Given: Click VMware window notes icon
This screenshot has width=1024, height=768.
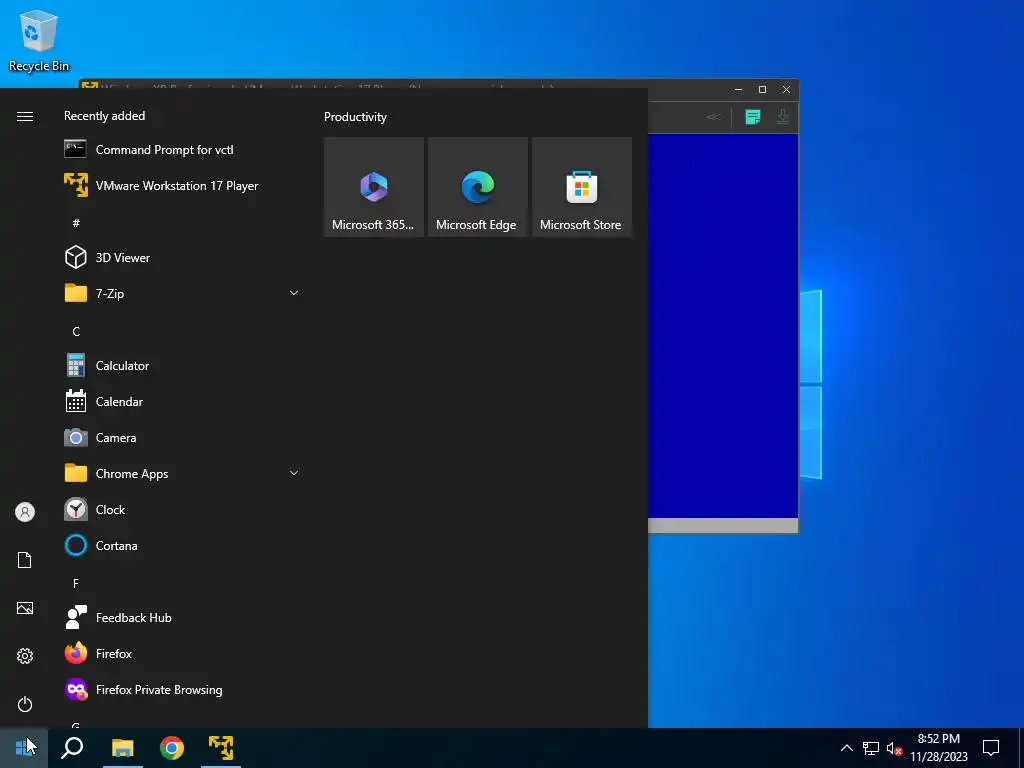Looking at the screenshot, I should click(753, 117).
